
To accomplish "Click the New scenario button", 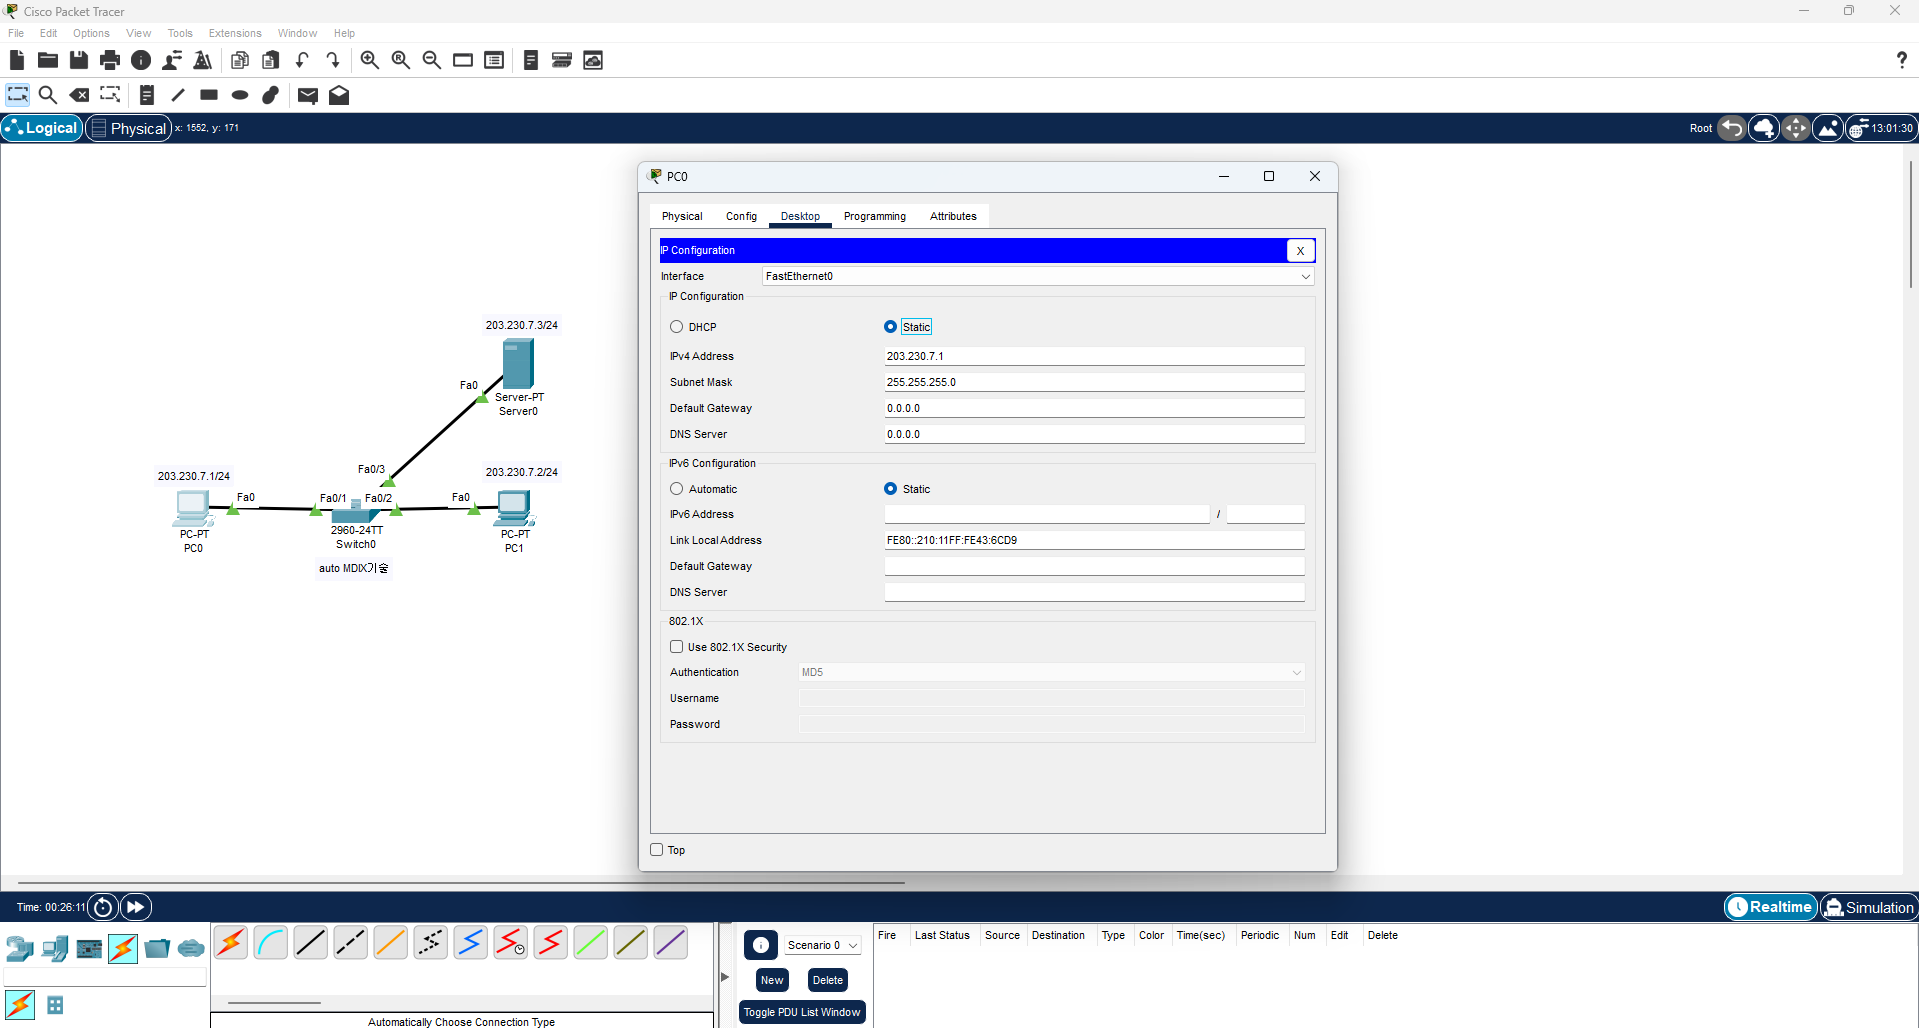I will [x=772, y=980].
